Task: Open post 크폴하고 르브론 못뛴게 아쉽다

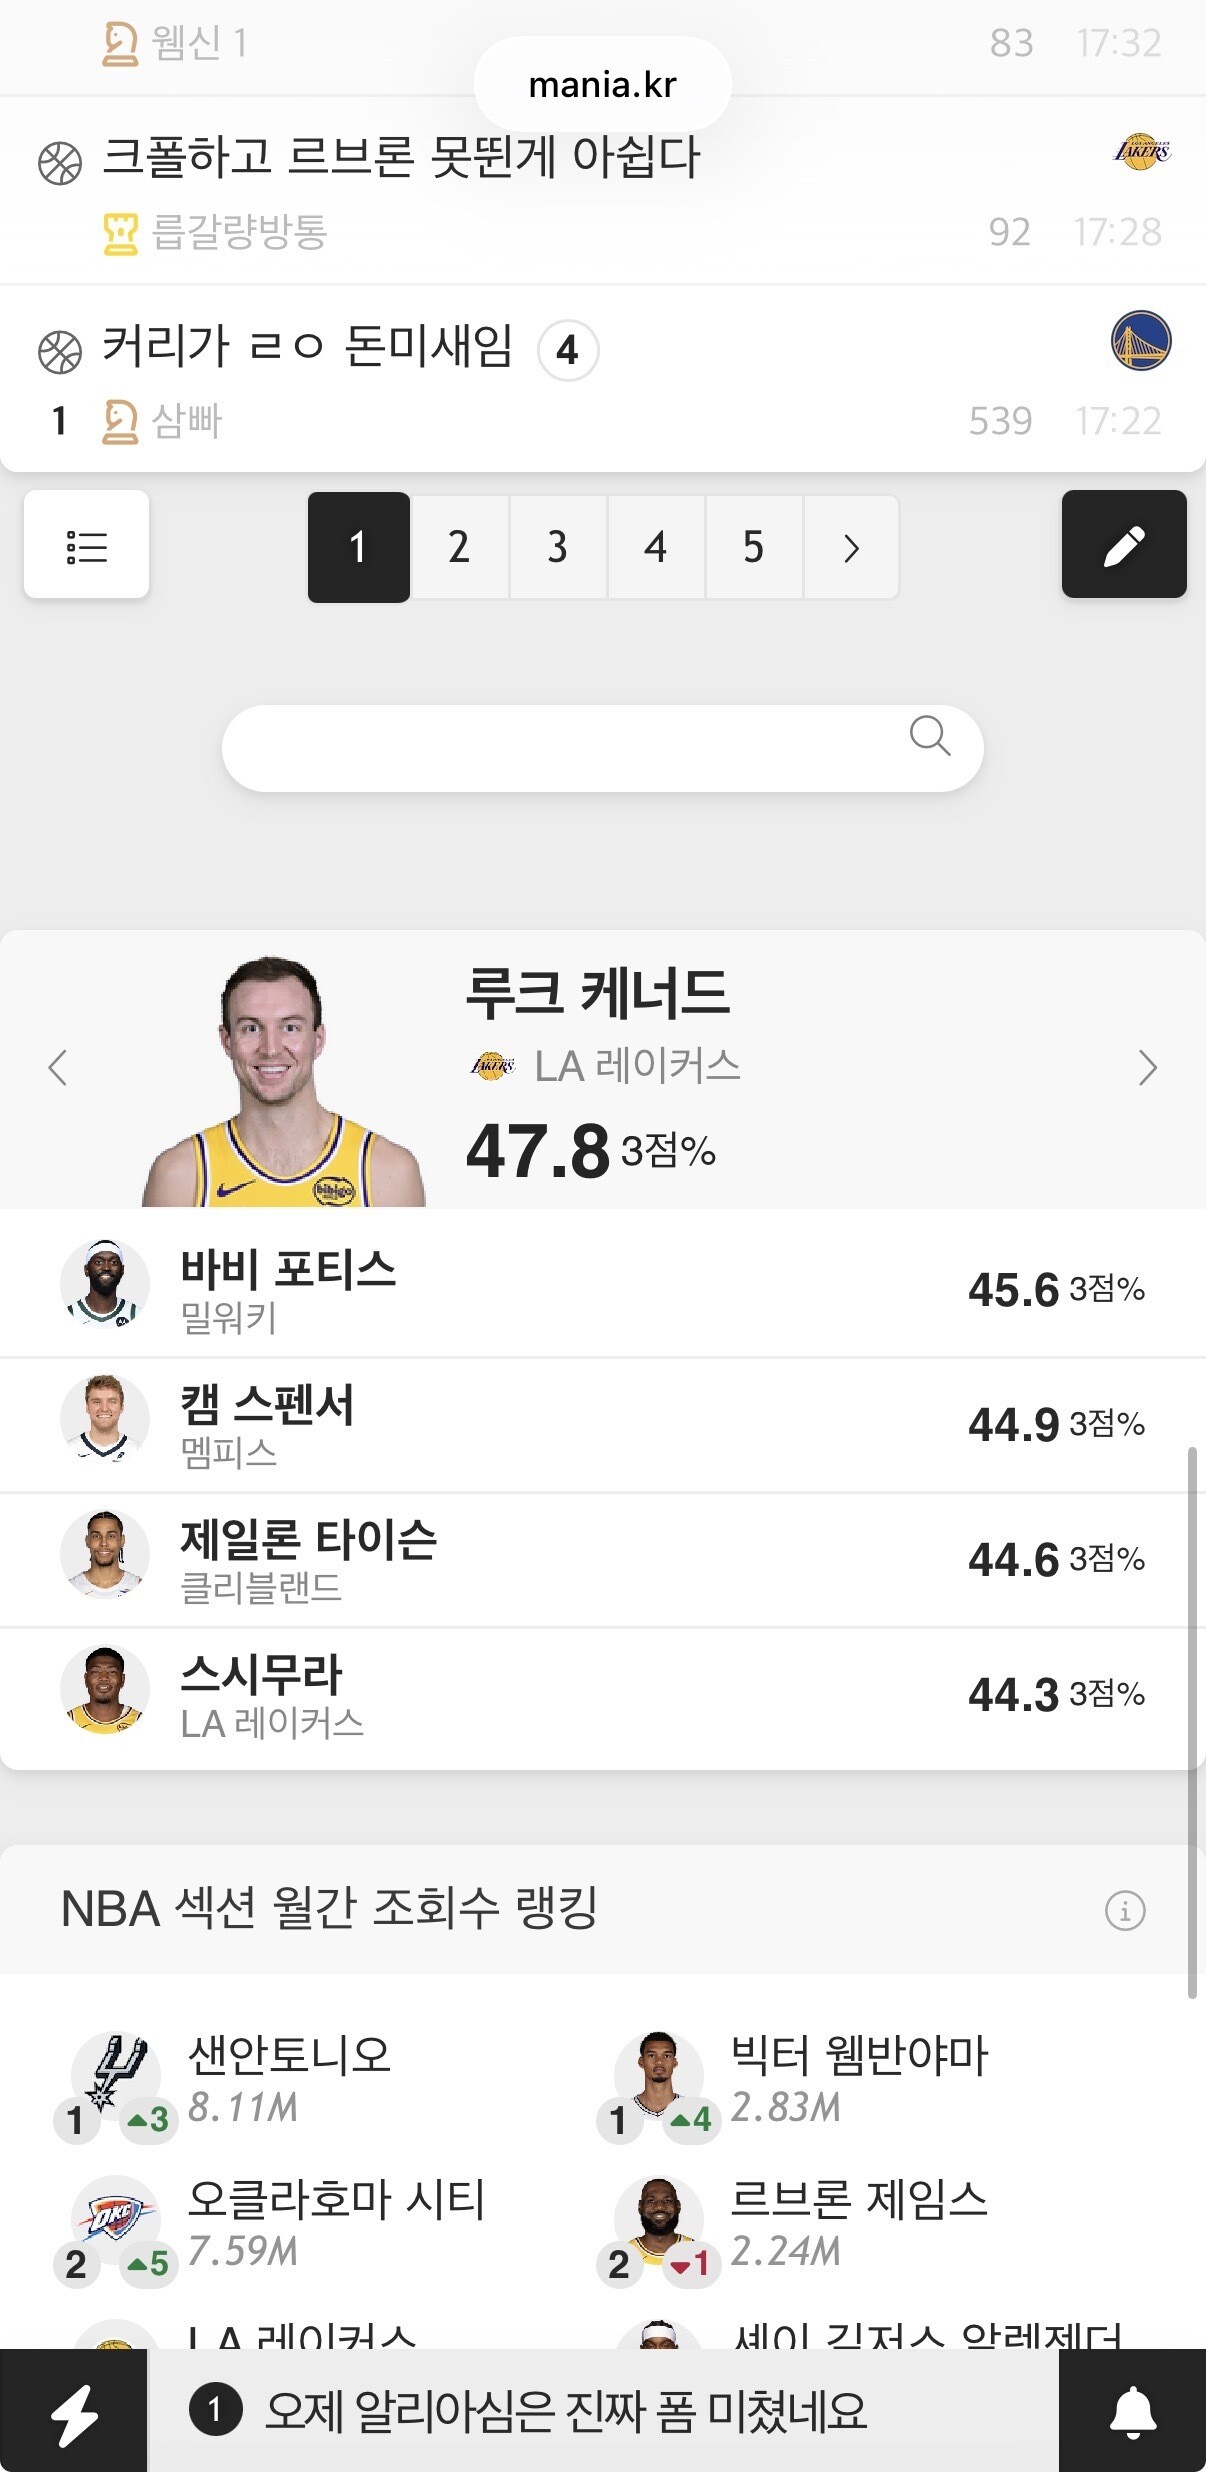Action: click(x=401, y=157)
